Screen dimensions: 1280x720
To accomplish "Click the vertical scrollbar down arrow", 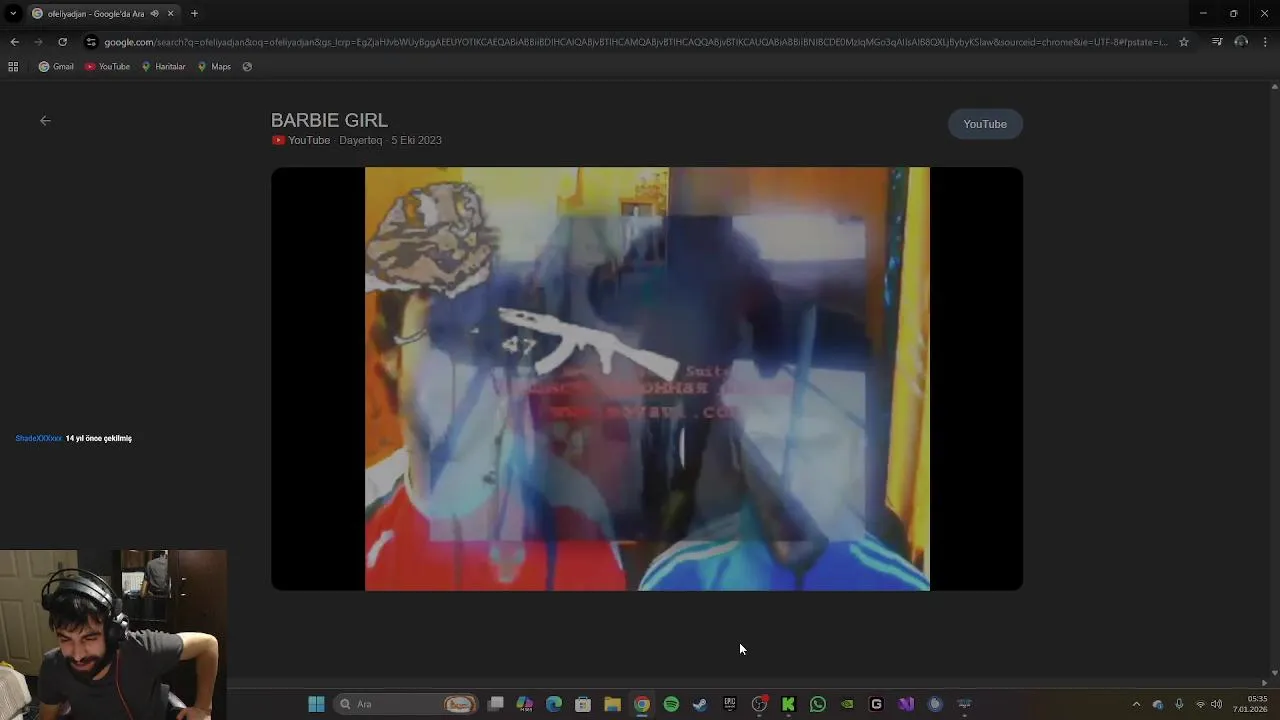I will 1274,673.
